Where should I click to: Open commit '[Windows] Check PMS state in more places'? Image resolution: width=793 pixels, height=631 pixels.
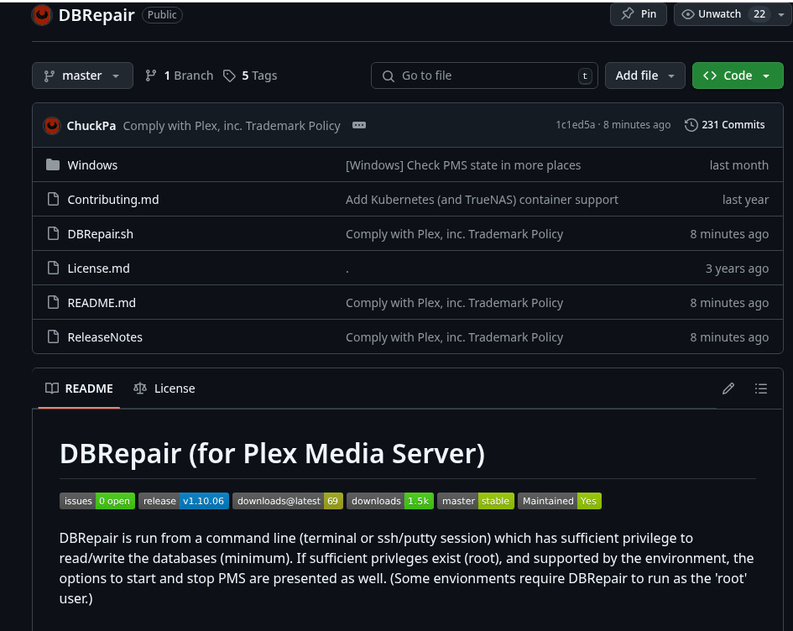click(463, 165)
